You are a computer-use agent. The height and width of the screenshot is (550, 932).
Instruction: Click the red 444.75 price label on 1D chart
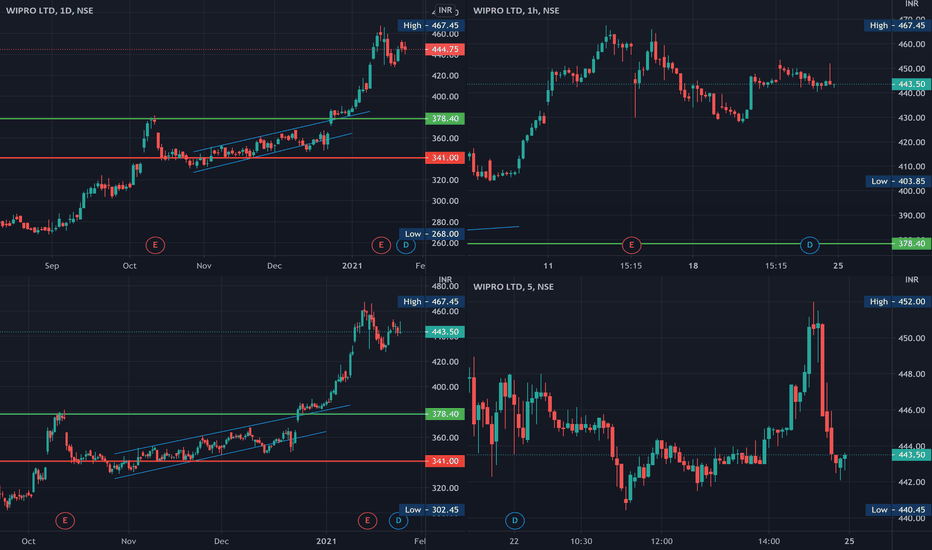(445, 49)
